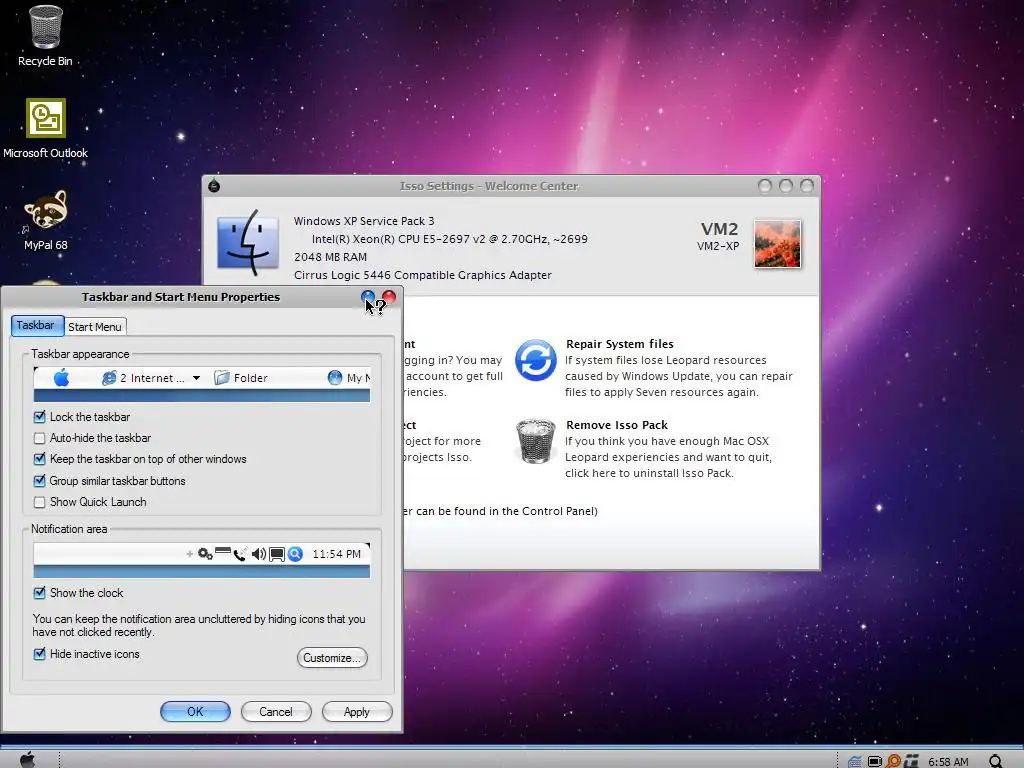This screenshot has width=1024, height=768.
Task: Click the Customize... button
Action: point(332,658)
